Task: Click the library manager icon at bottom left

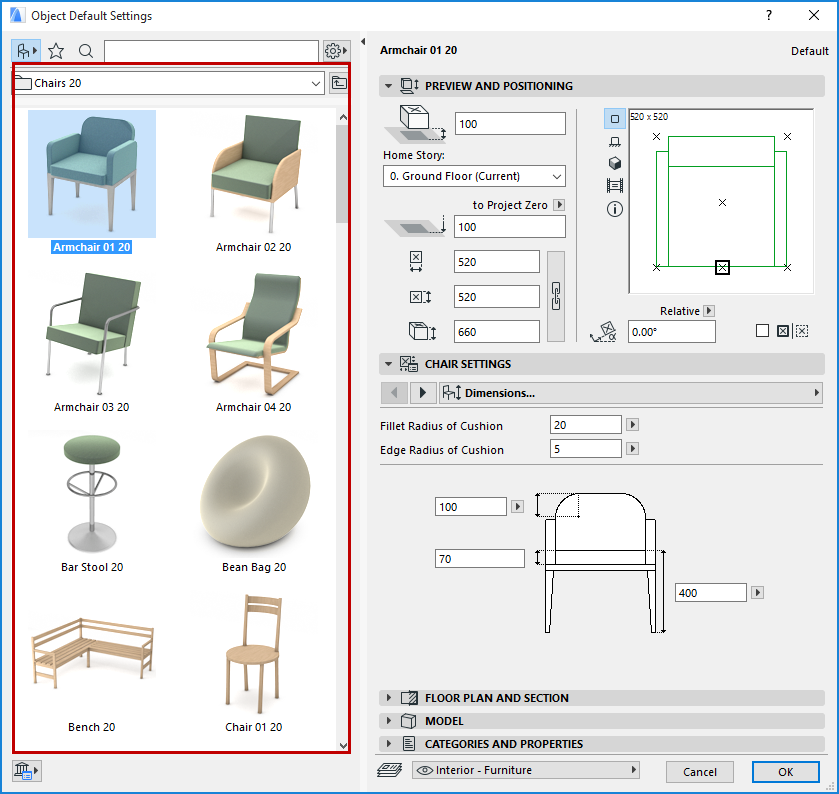Action: [26, 770]
